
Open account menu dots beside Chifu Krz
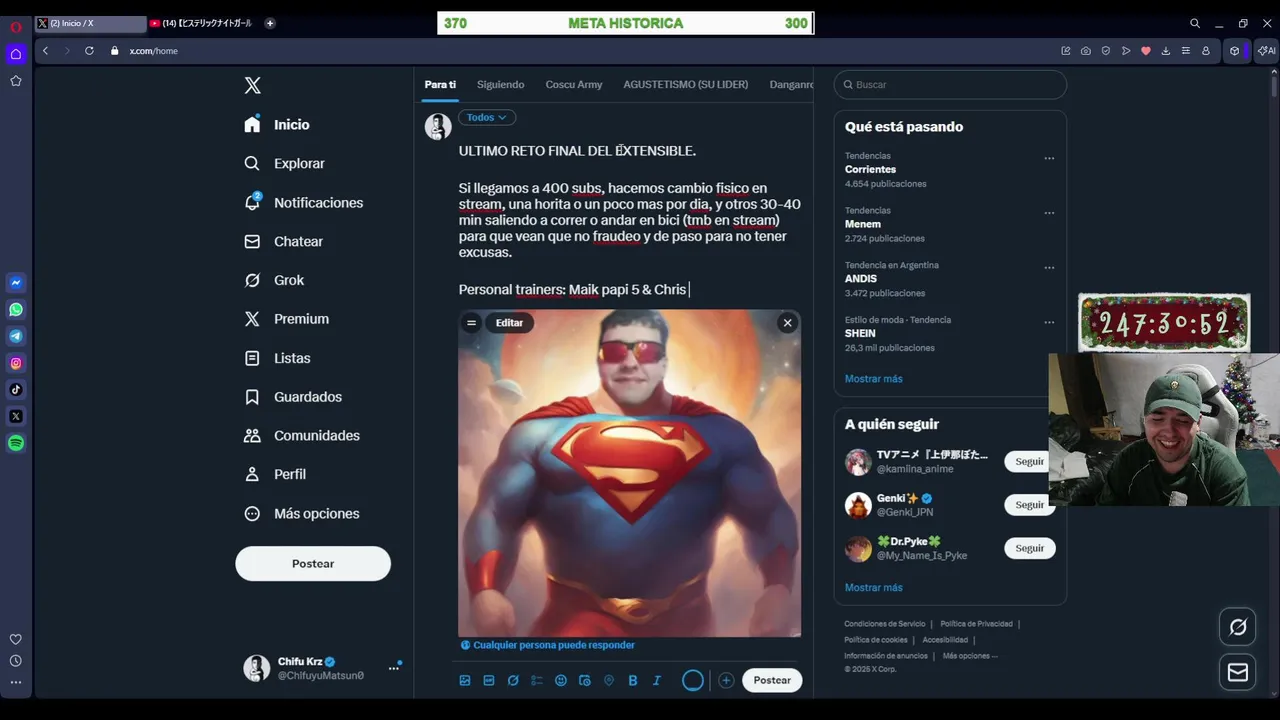click(x=394, y=668)
